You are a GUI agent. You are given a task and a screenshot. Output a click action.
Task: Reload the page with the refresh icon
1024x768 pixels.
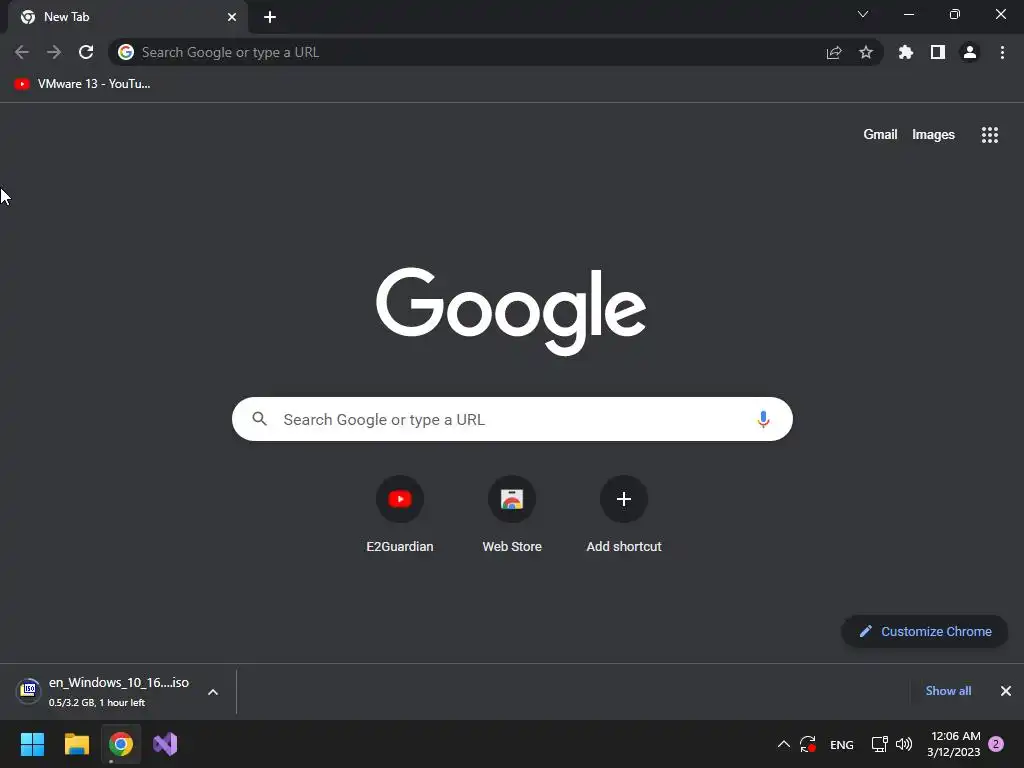[86, 52]
